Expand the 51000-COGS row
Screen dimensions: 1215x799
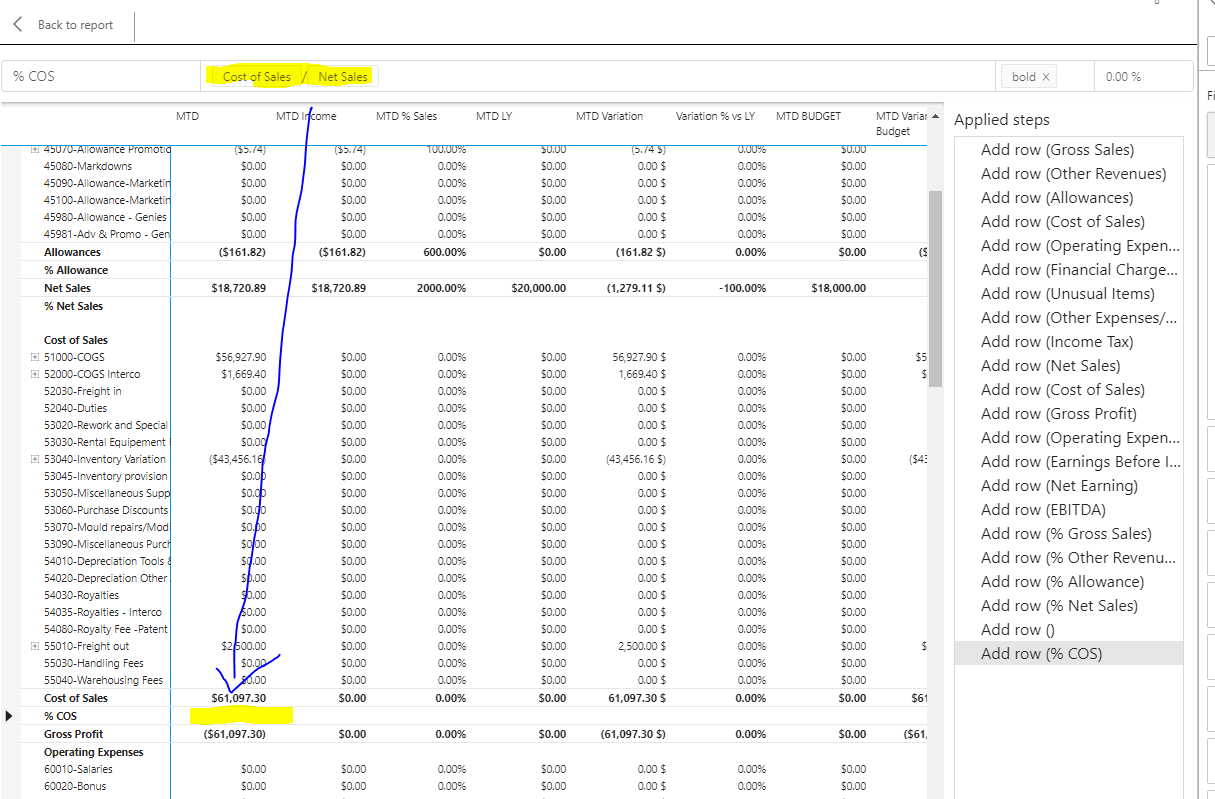pyautogui.click(x=35, y=357)
